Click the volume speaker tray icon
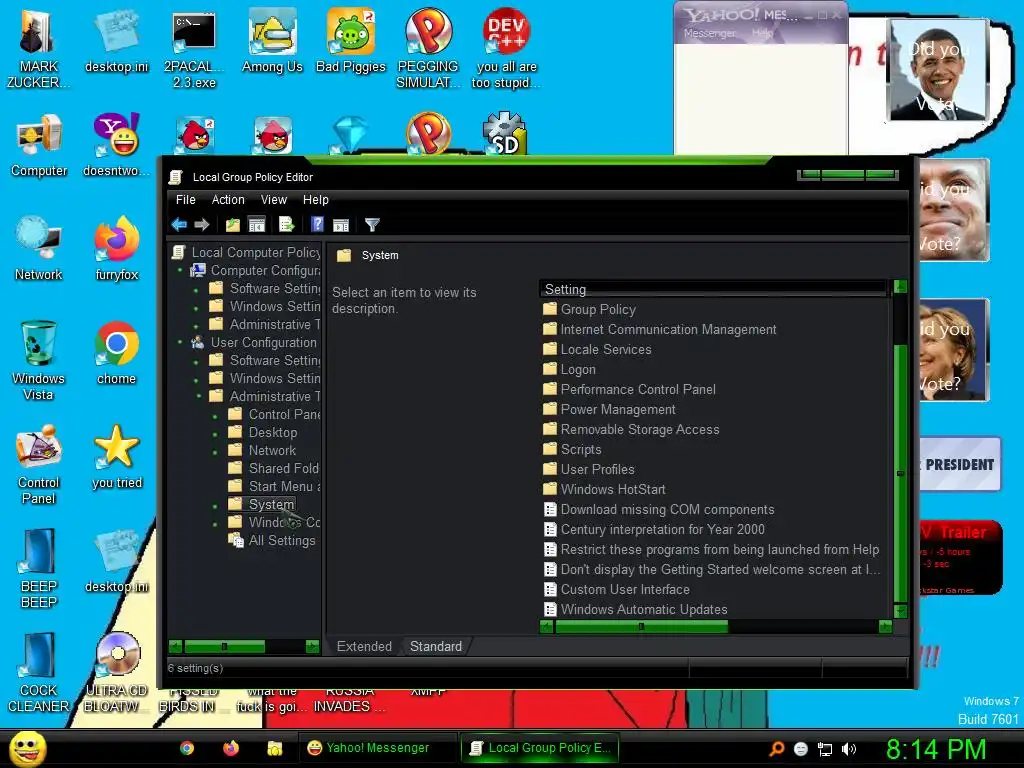Viewport: 1024px width, 768px height. 848,749
